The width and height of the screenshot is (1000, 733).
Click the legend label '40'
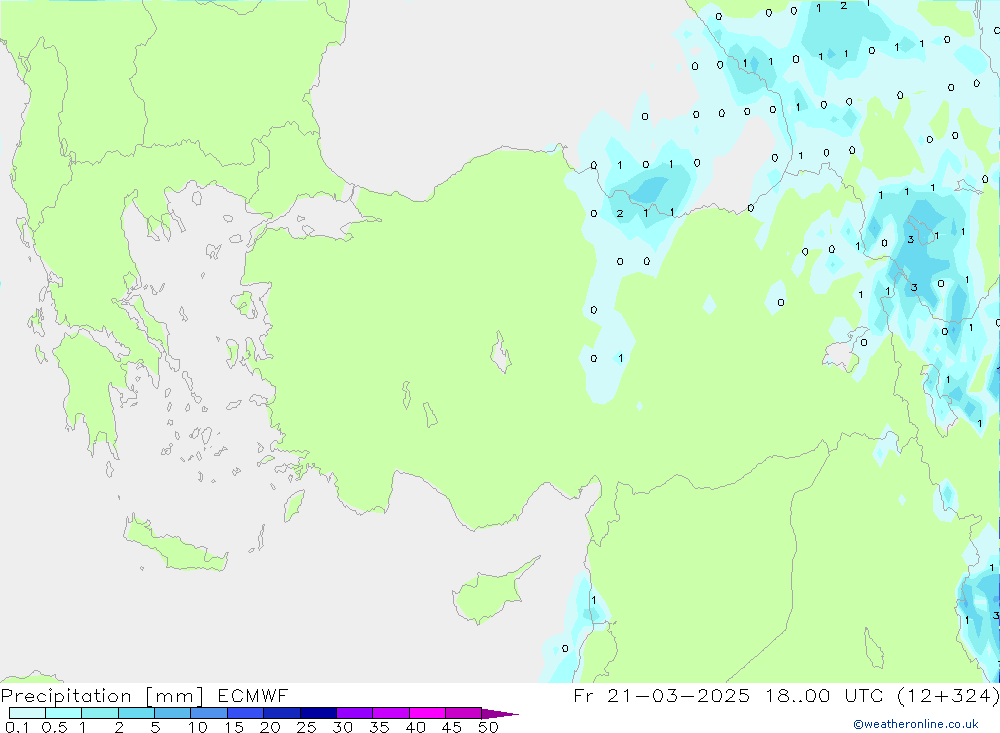[415, 727]
